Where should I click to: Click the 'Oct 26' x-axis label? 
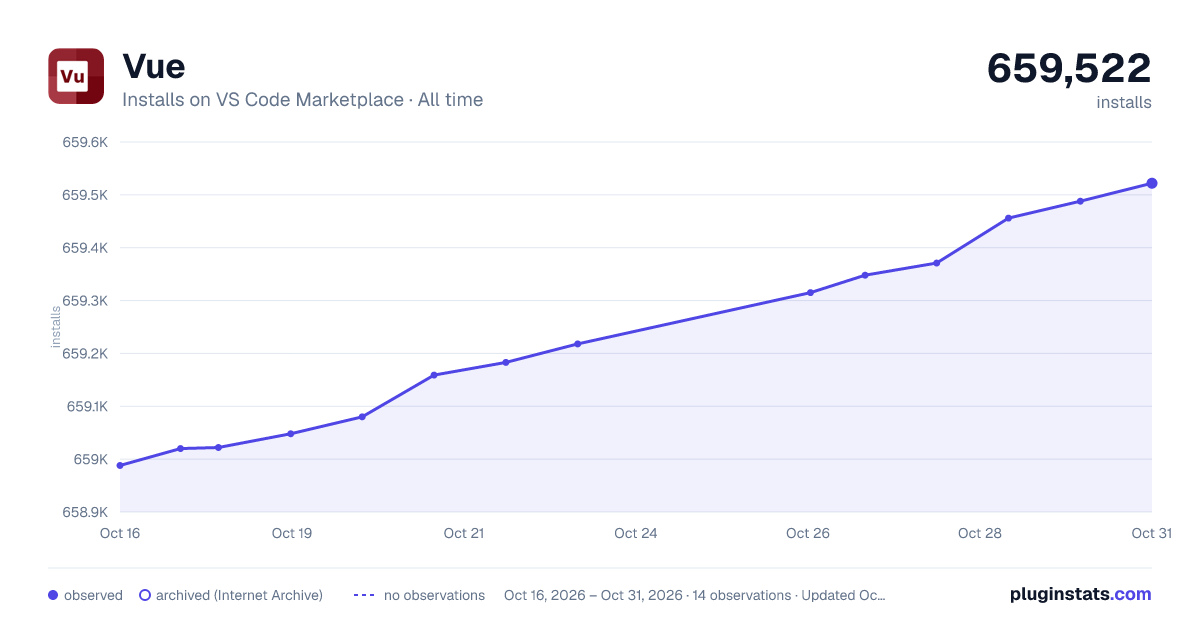[808, 533]
